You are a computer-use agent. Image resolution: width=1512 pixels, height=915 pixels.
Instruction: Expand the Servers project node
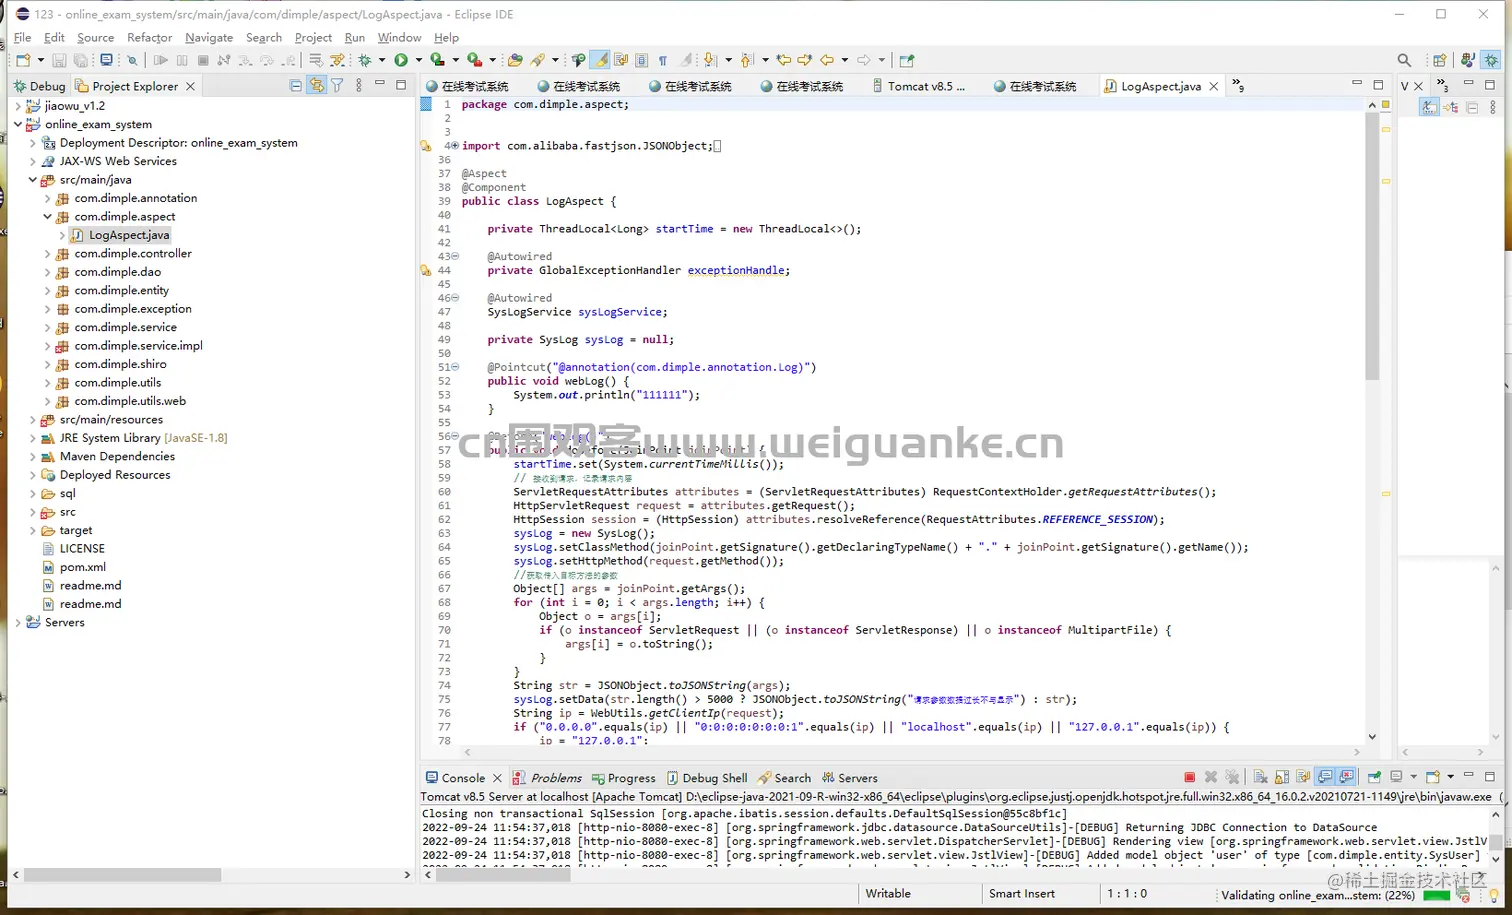18,623
